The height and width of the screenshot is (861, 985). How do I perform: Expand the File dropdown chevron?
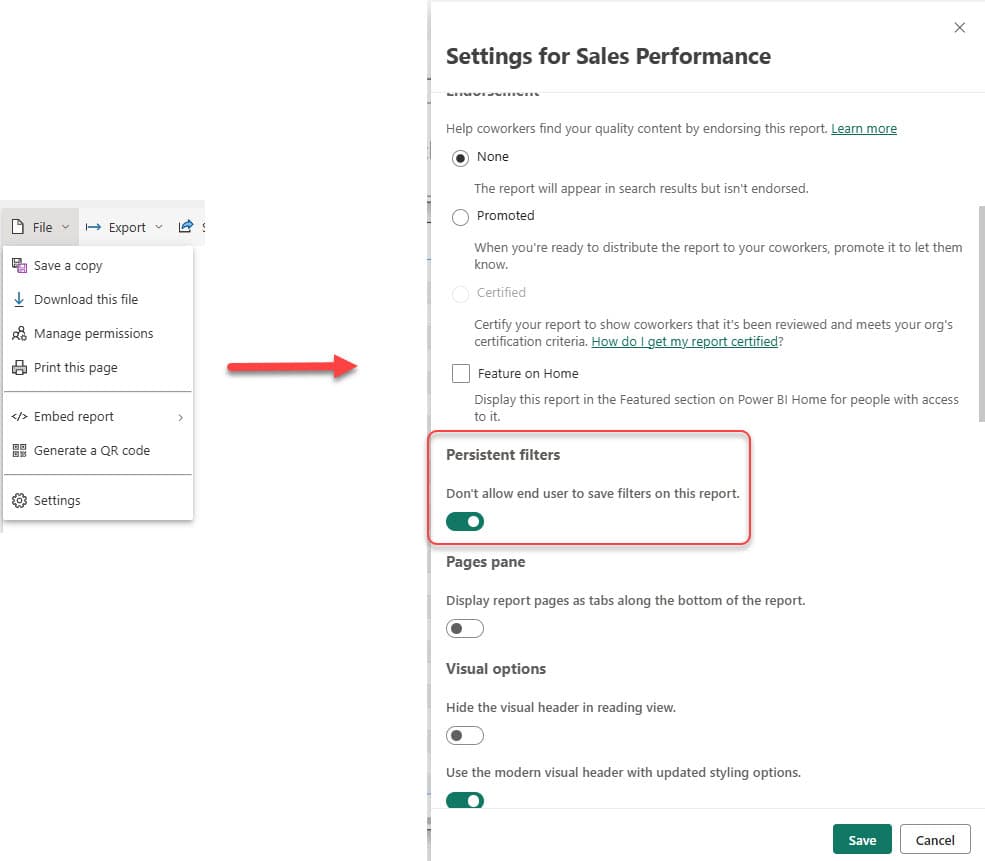coord(65,227)
